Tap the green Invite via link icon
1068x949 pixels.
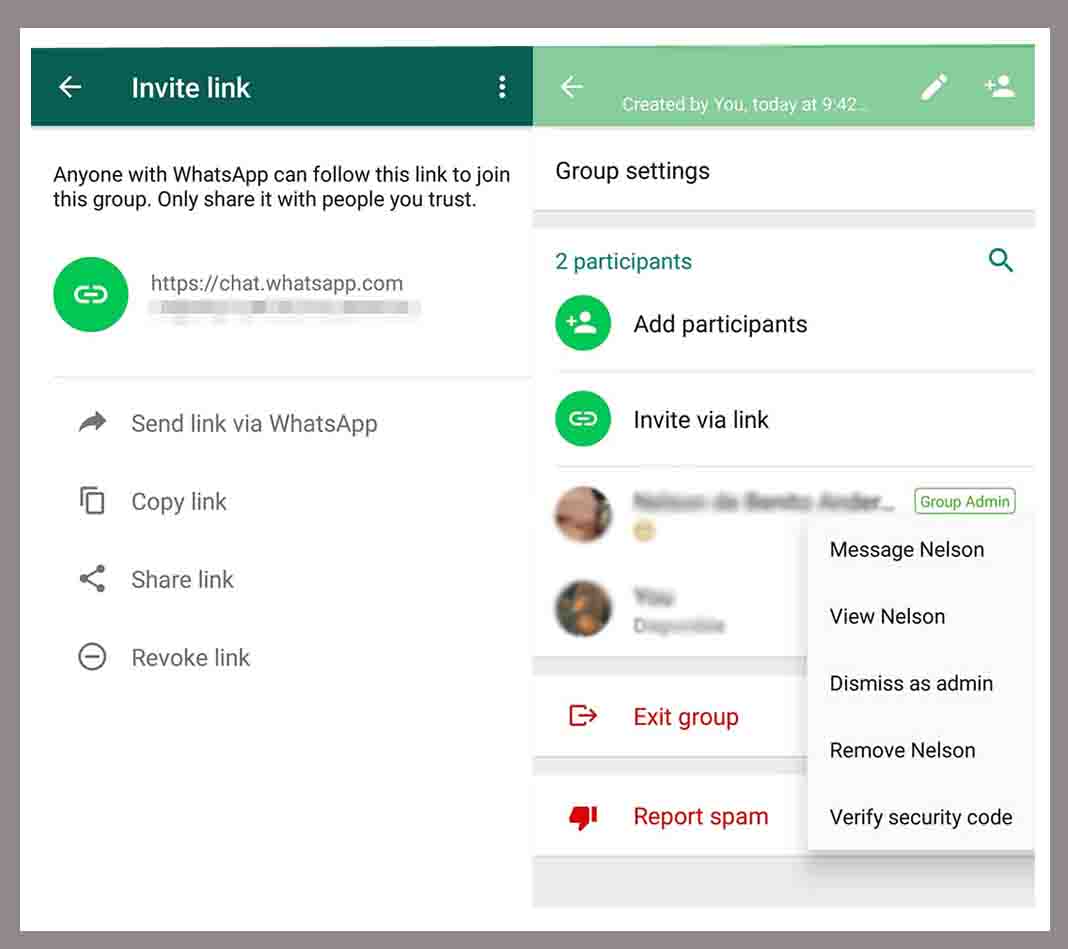point(583,418)
